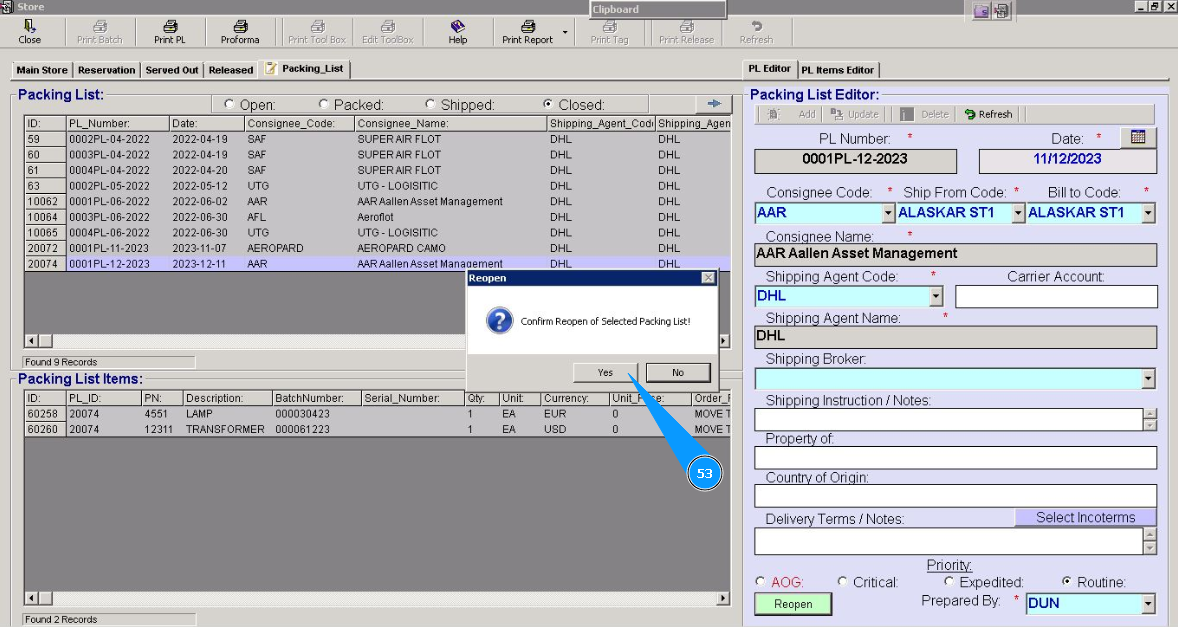Image resolution: width=1178 pixels, height=633 pixels.
Task: Click Refresh in Packing List Editor
Action: [988, 114]
